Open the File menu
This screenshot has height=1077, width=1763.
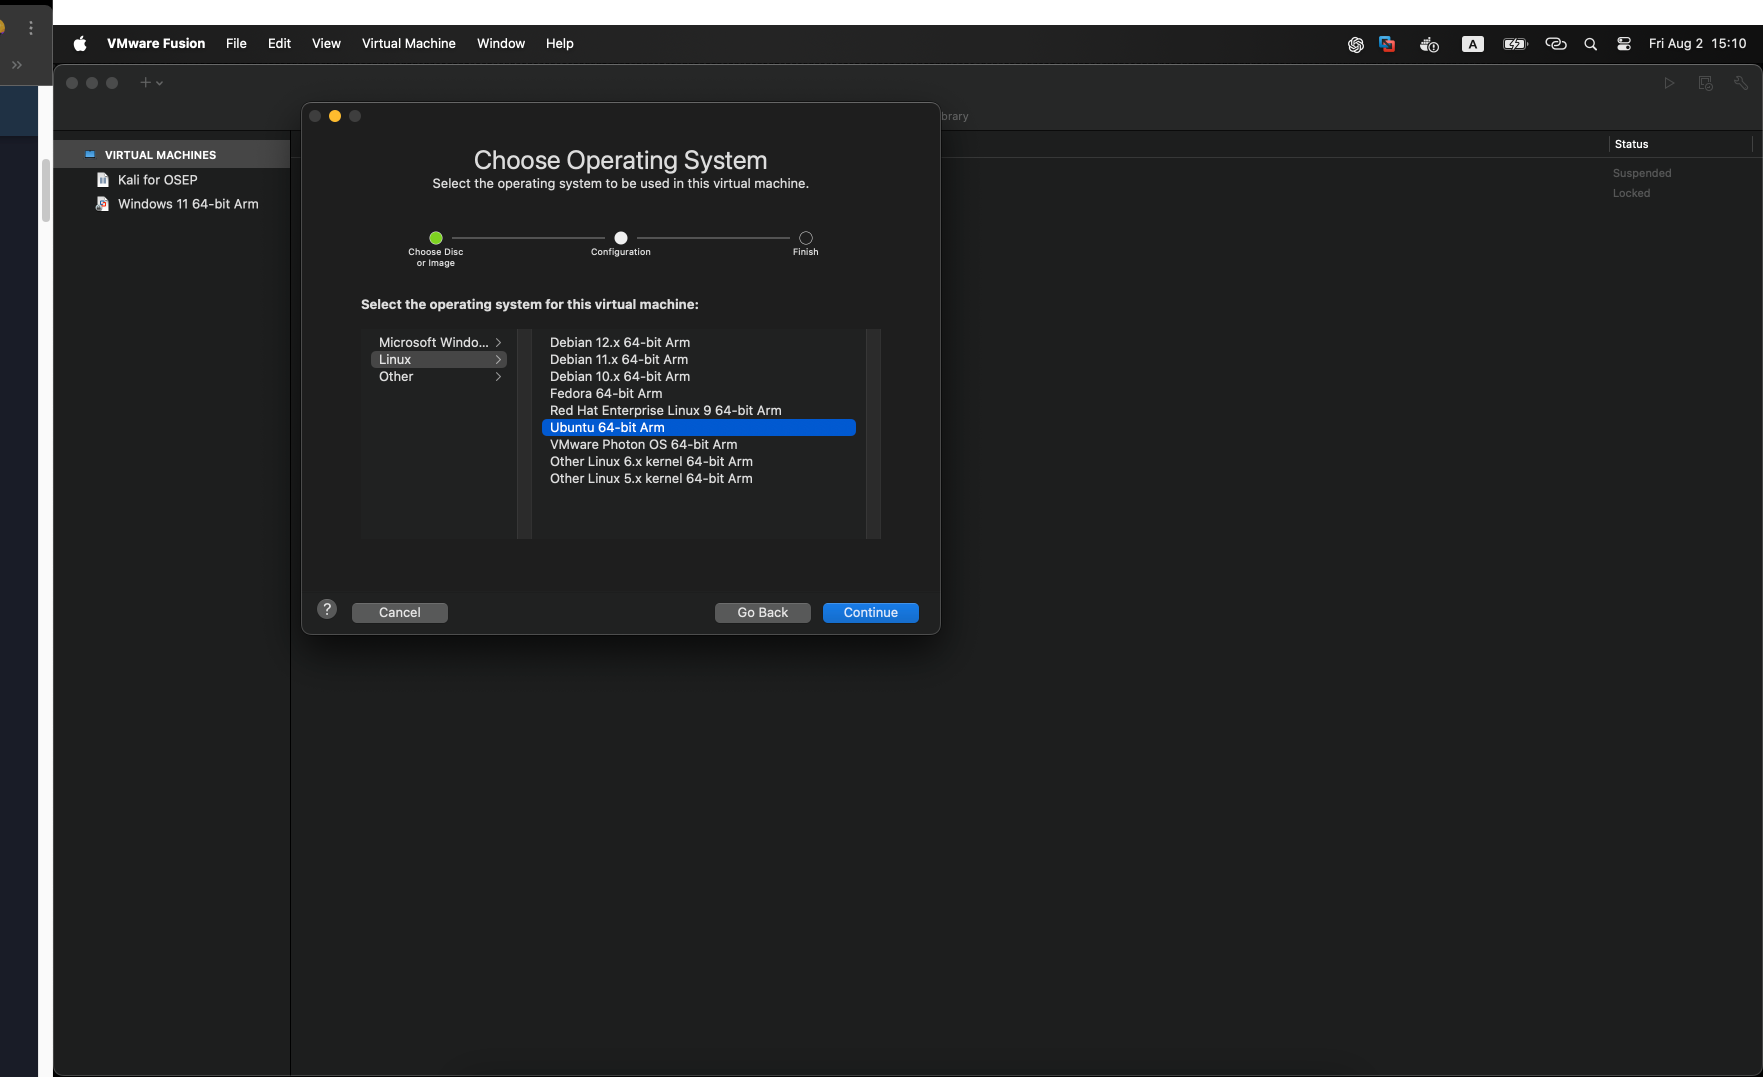[x=236, y=44]
